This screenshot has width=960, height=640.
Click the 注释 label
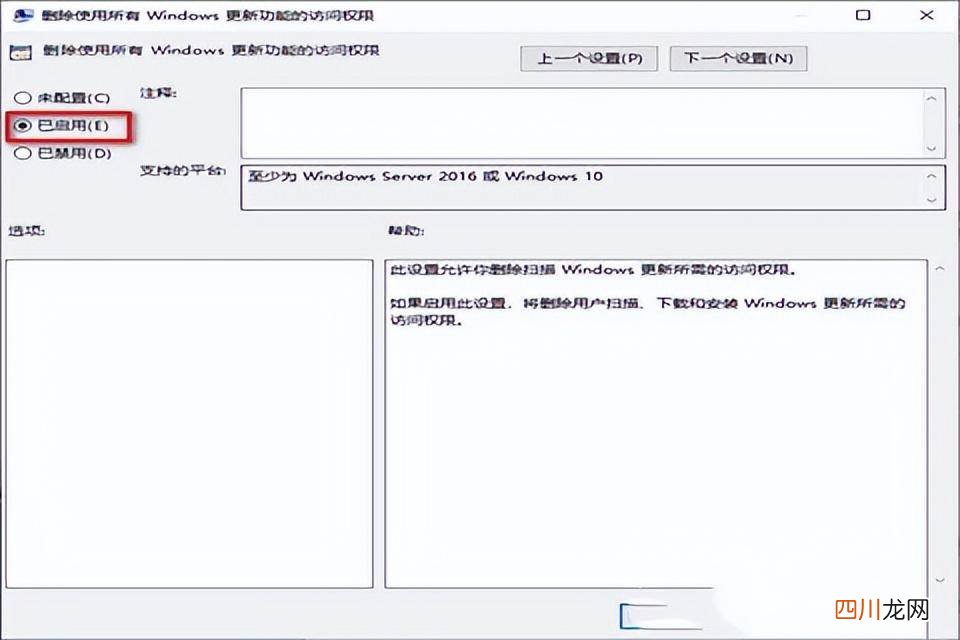pyautogui.click(x=158, y=93)
